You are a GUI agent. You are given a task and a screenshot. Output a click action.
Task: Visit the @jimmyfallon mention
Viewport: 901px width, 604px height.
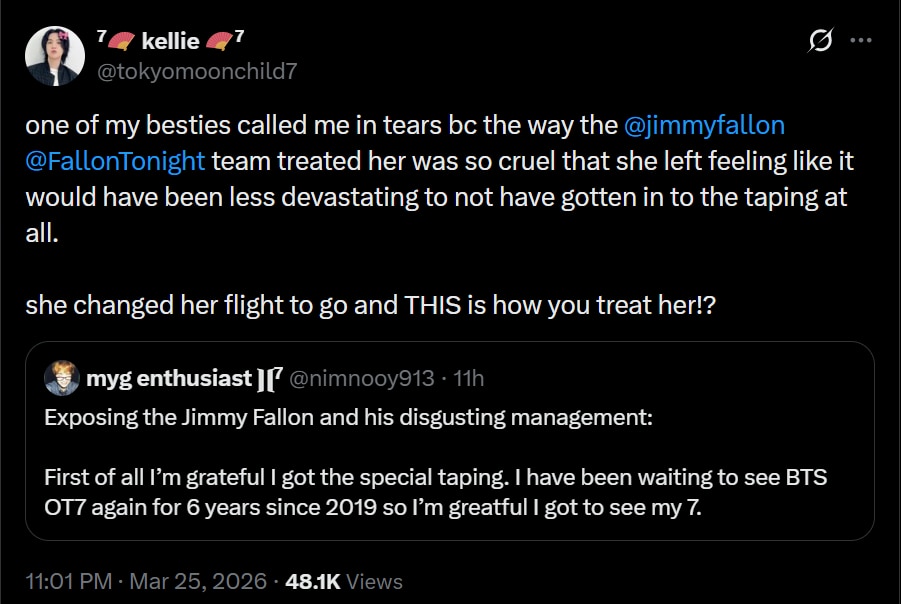click(x=704, y=126)
